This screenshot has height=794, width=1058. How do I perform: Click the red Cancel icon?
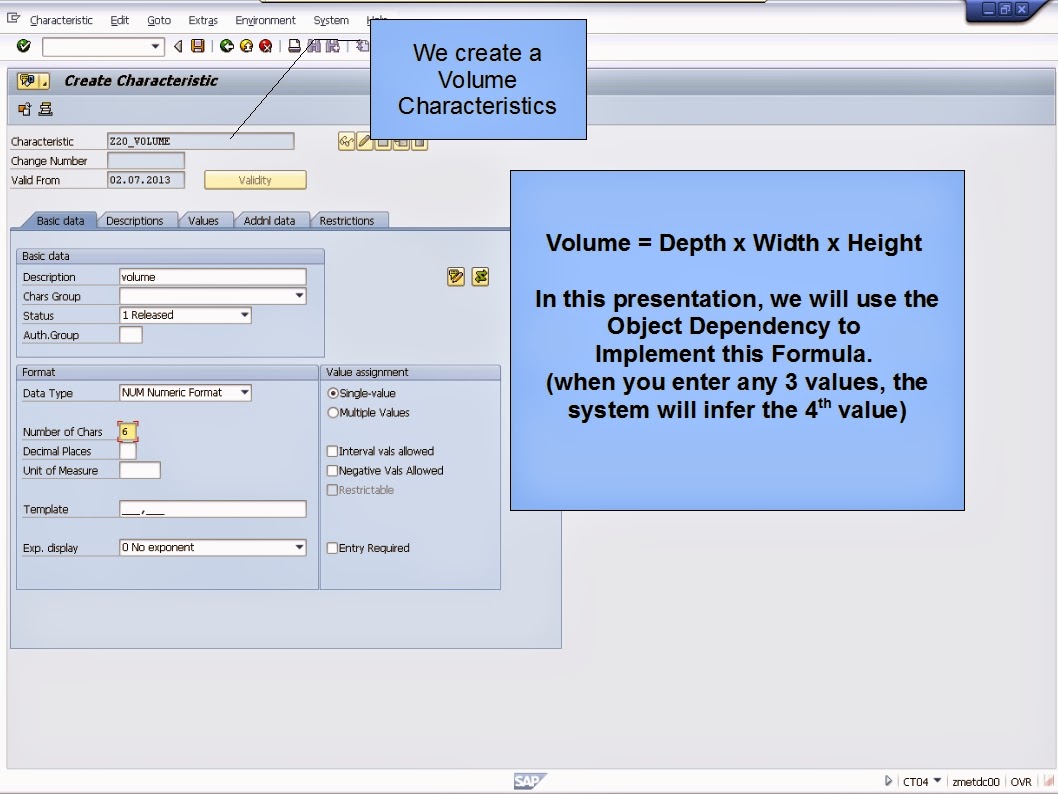click(266, 46)
